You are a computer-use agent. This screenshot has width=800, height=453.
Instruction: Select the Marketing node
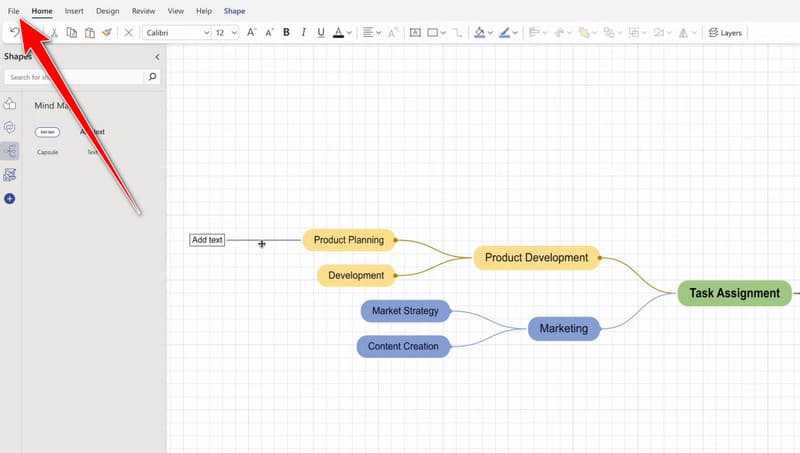coord(564,329)
